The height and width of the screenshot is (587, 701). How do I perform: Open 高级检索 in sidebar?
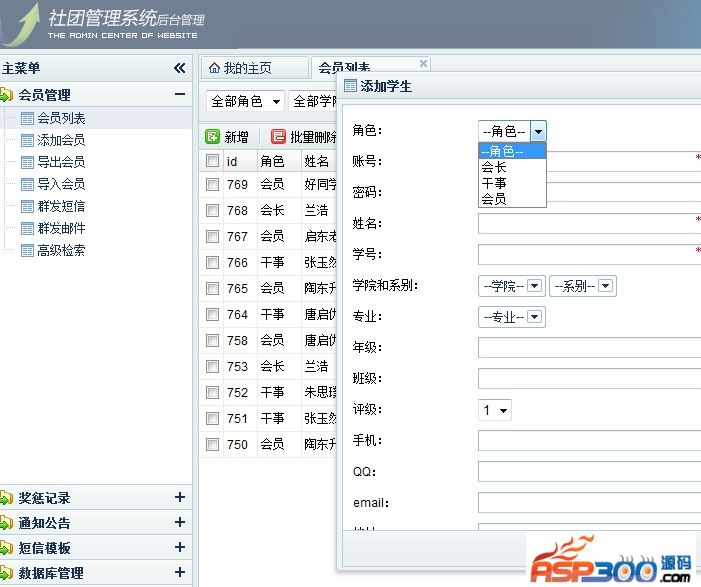[x=61, y=250]
